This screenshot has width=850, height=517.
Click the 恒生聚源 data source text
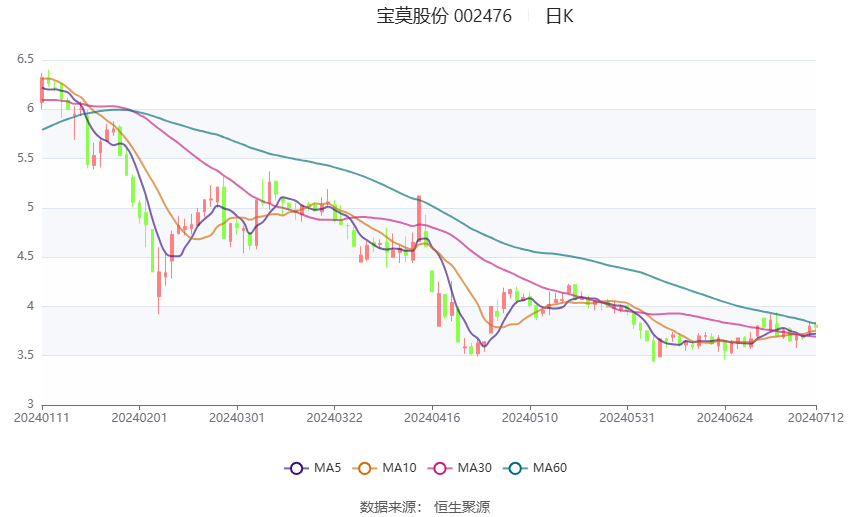point(462,507)
